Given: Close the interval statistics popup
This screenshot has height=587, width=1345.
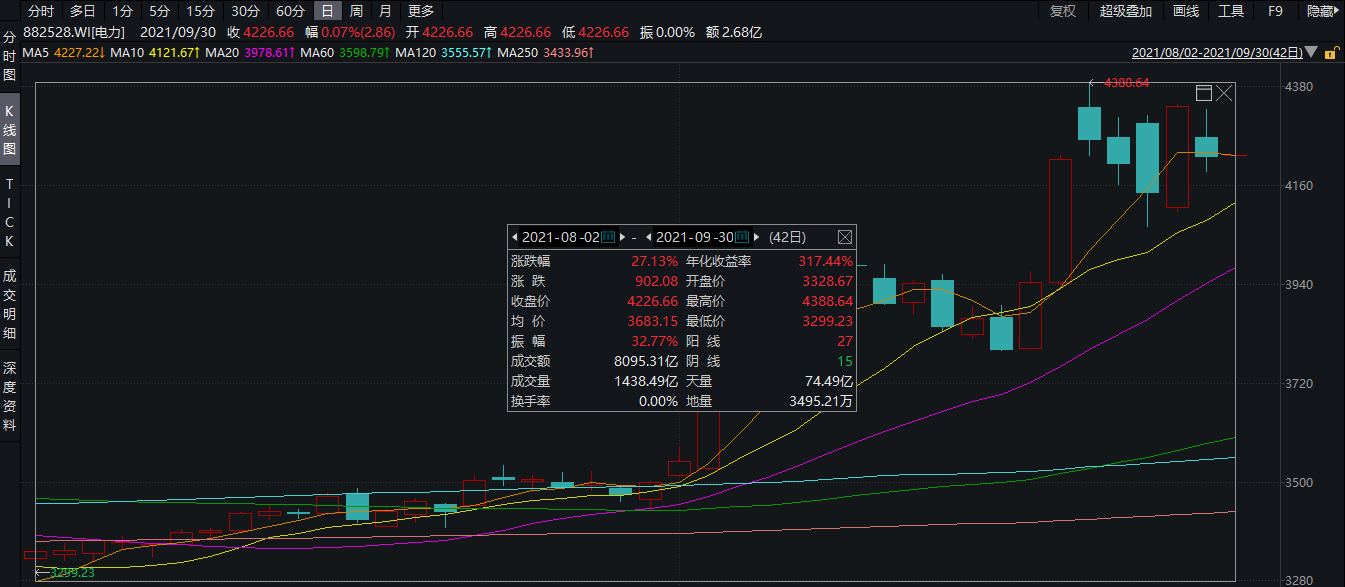Looking at the screenshot, I should 844,237.
